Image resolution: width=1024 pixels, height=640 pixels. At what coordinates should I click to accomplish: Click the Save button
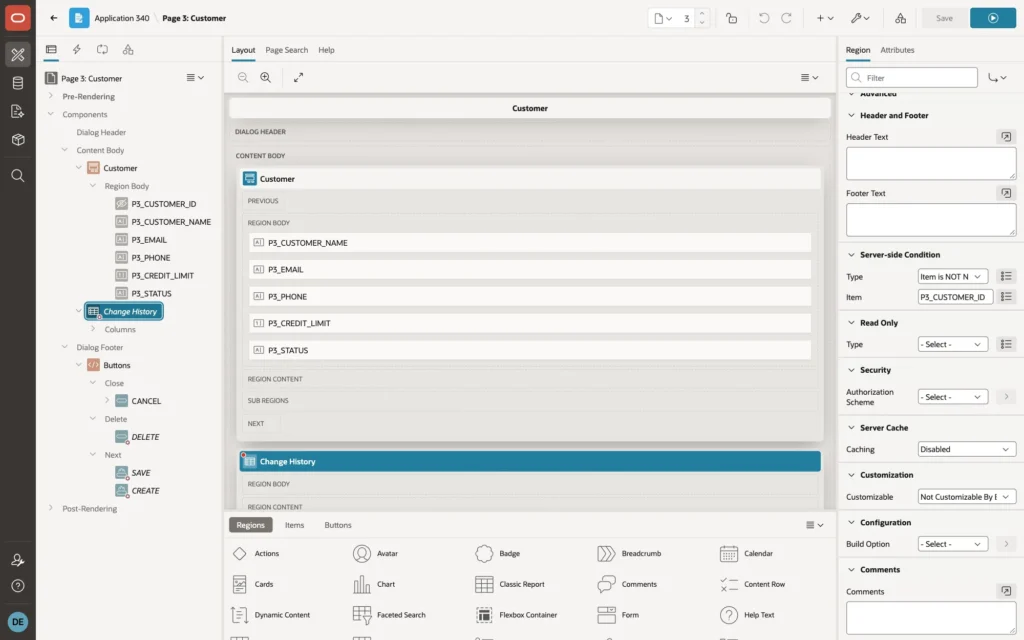[944, 18]
